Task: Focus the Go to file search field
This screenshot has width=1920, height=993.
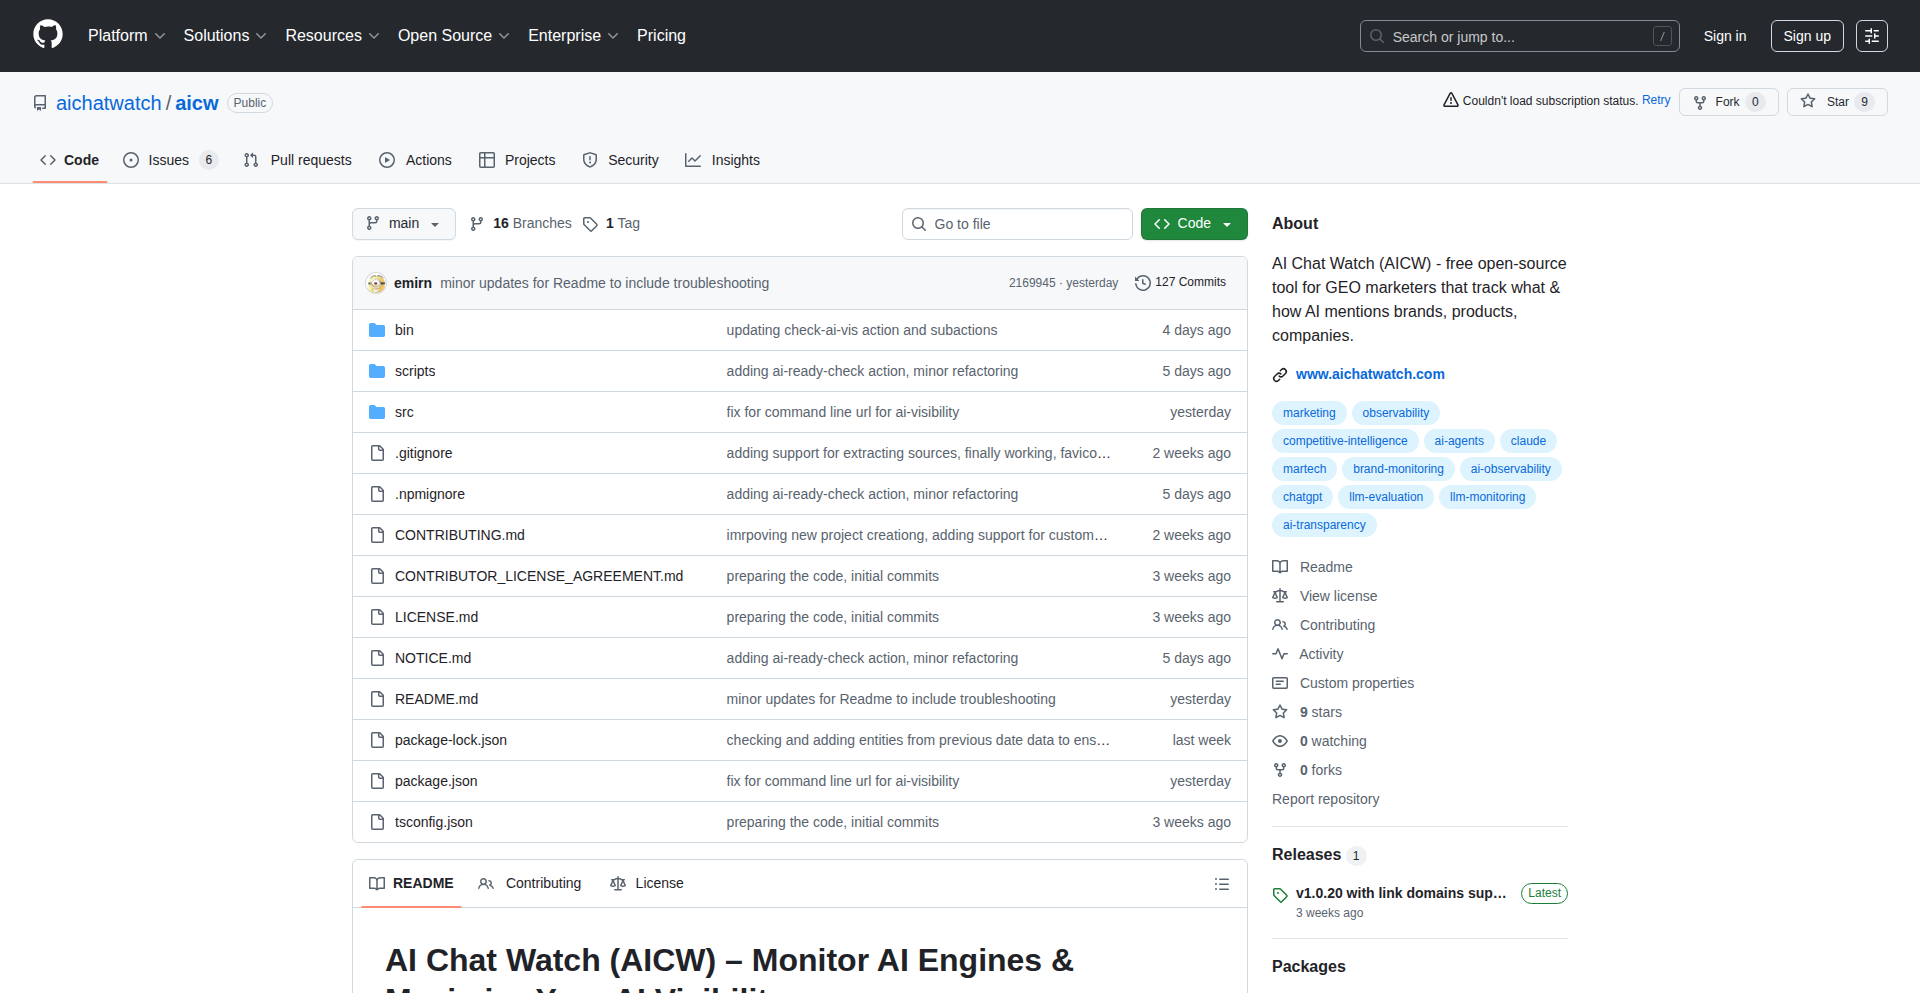Action: pyautogui.click(x=1016, y=224)
